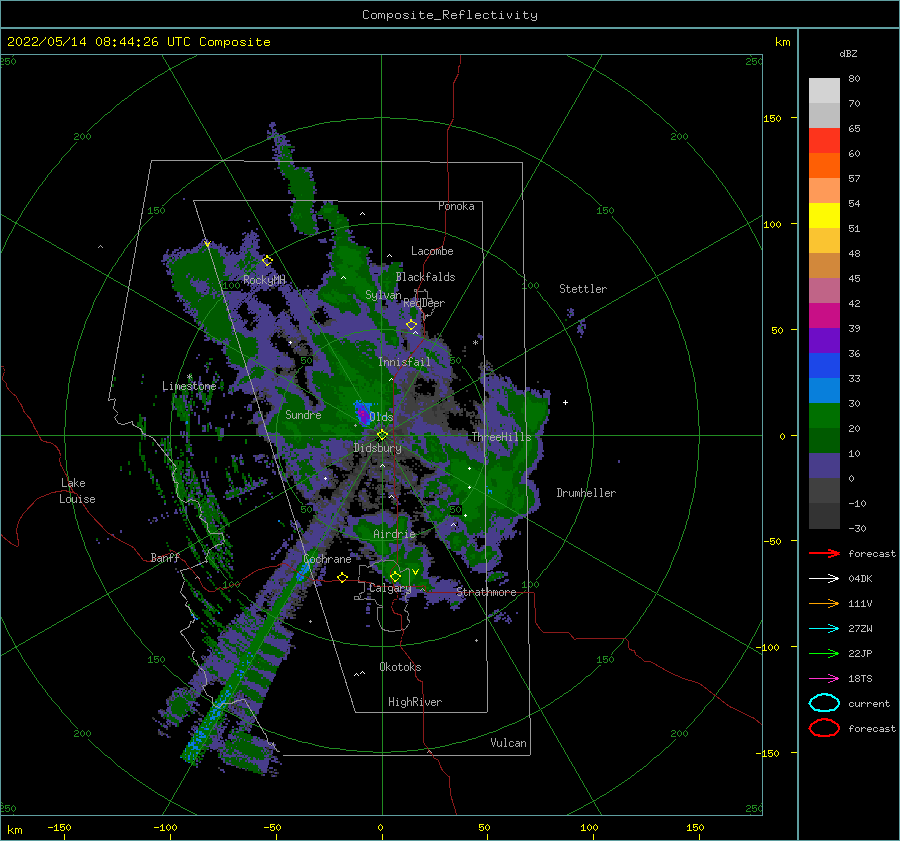Screen dimensions: 900x841
Task: Click the cyan 'current' ellipse legend icon
Action: [824, 703]
